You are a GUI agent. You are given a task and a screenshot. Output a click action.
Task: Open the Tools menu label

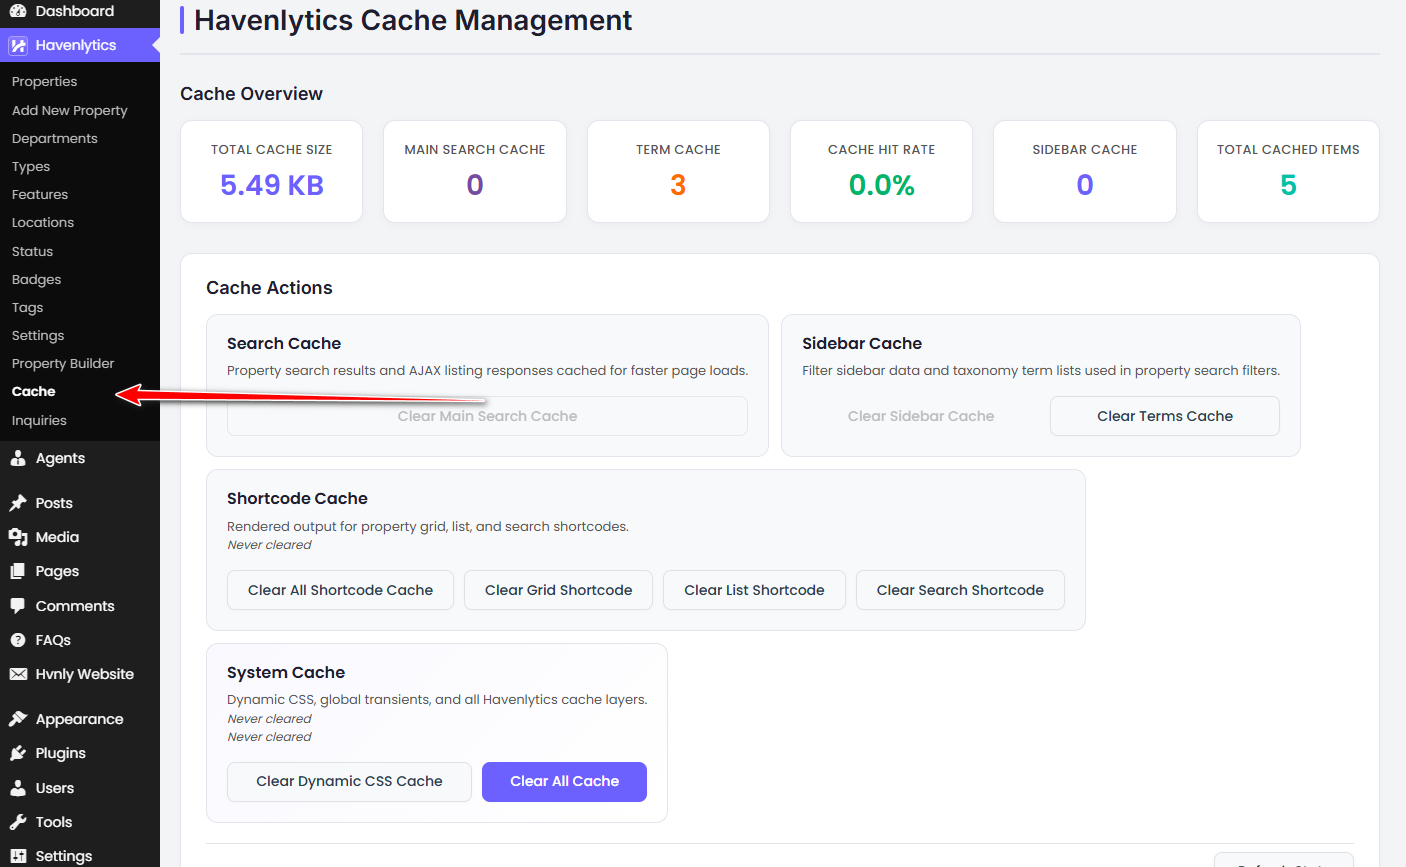[x=54, y=822]
